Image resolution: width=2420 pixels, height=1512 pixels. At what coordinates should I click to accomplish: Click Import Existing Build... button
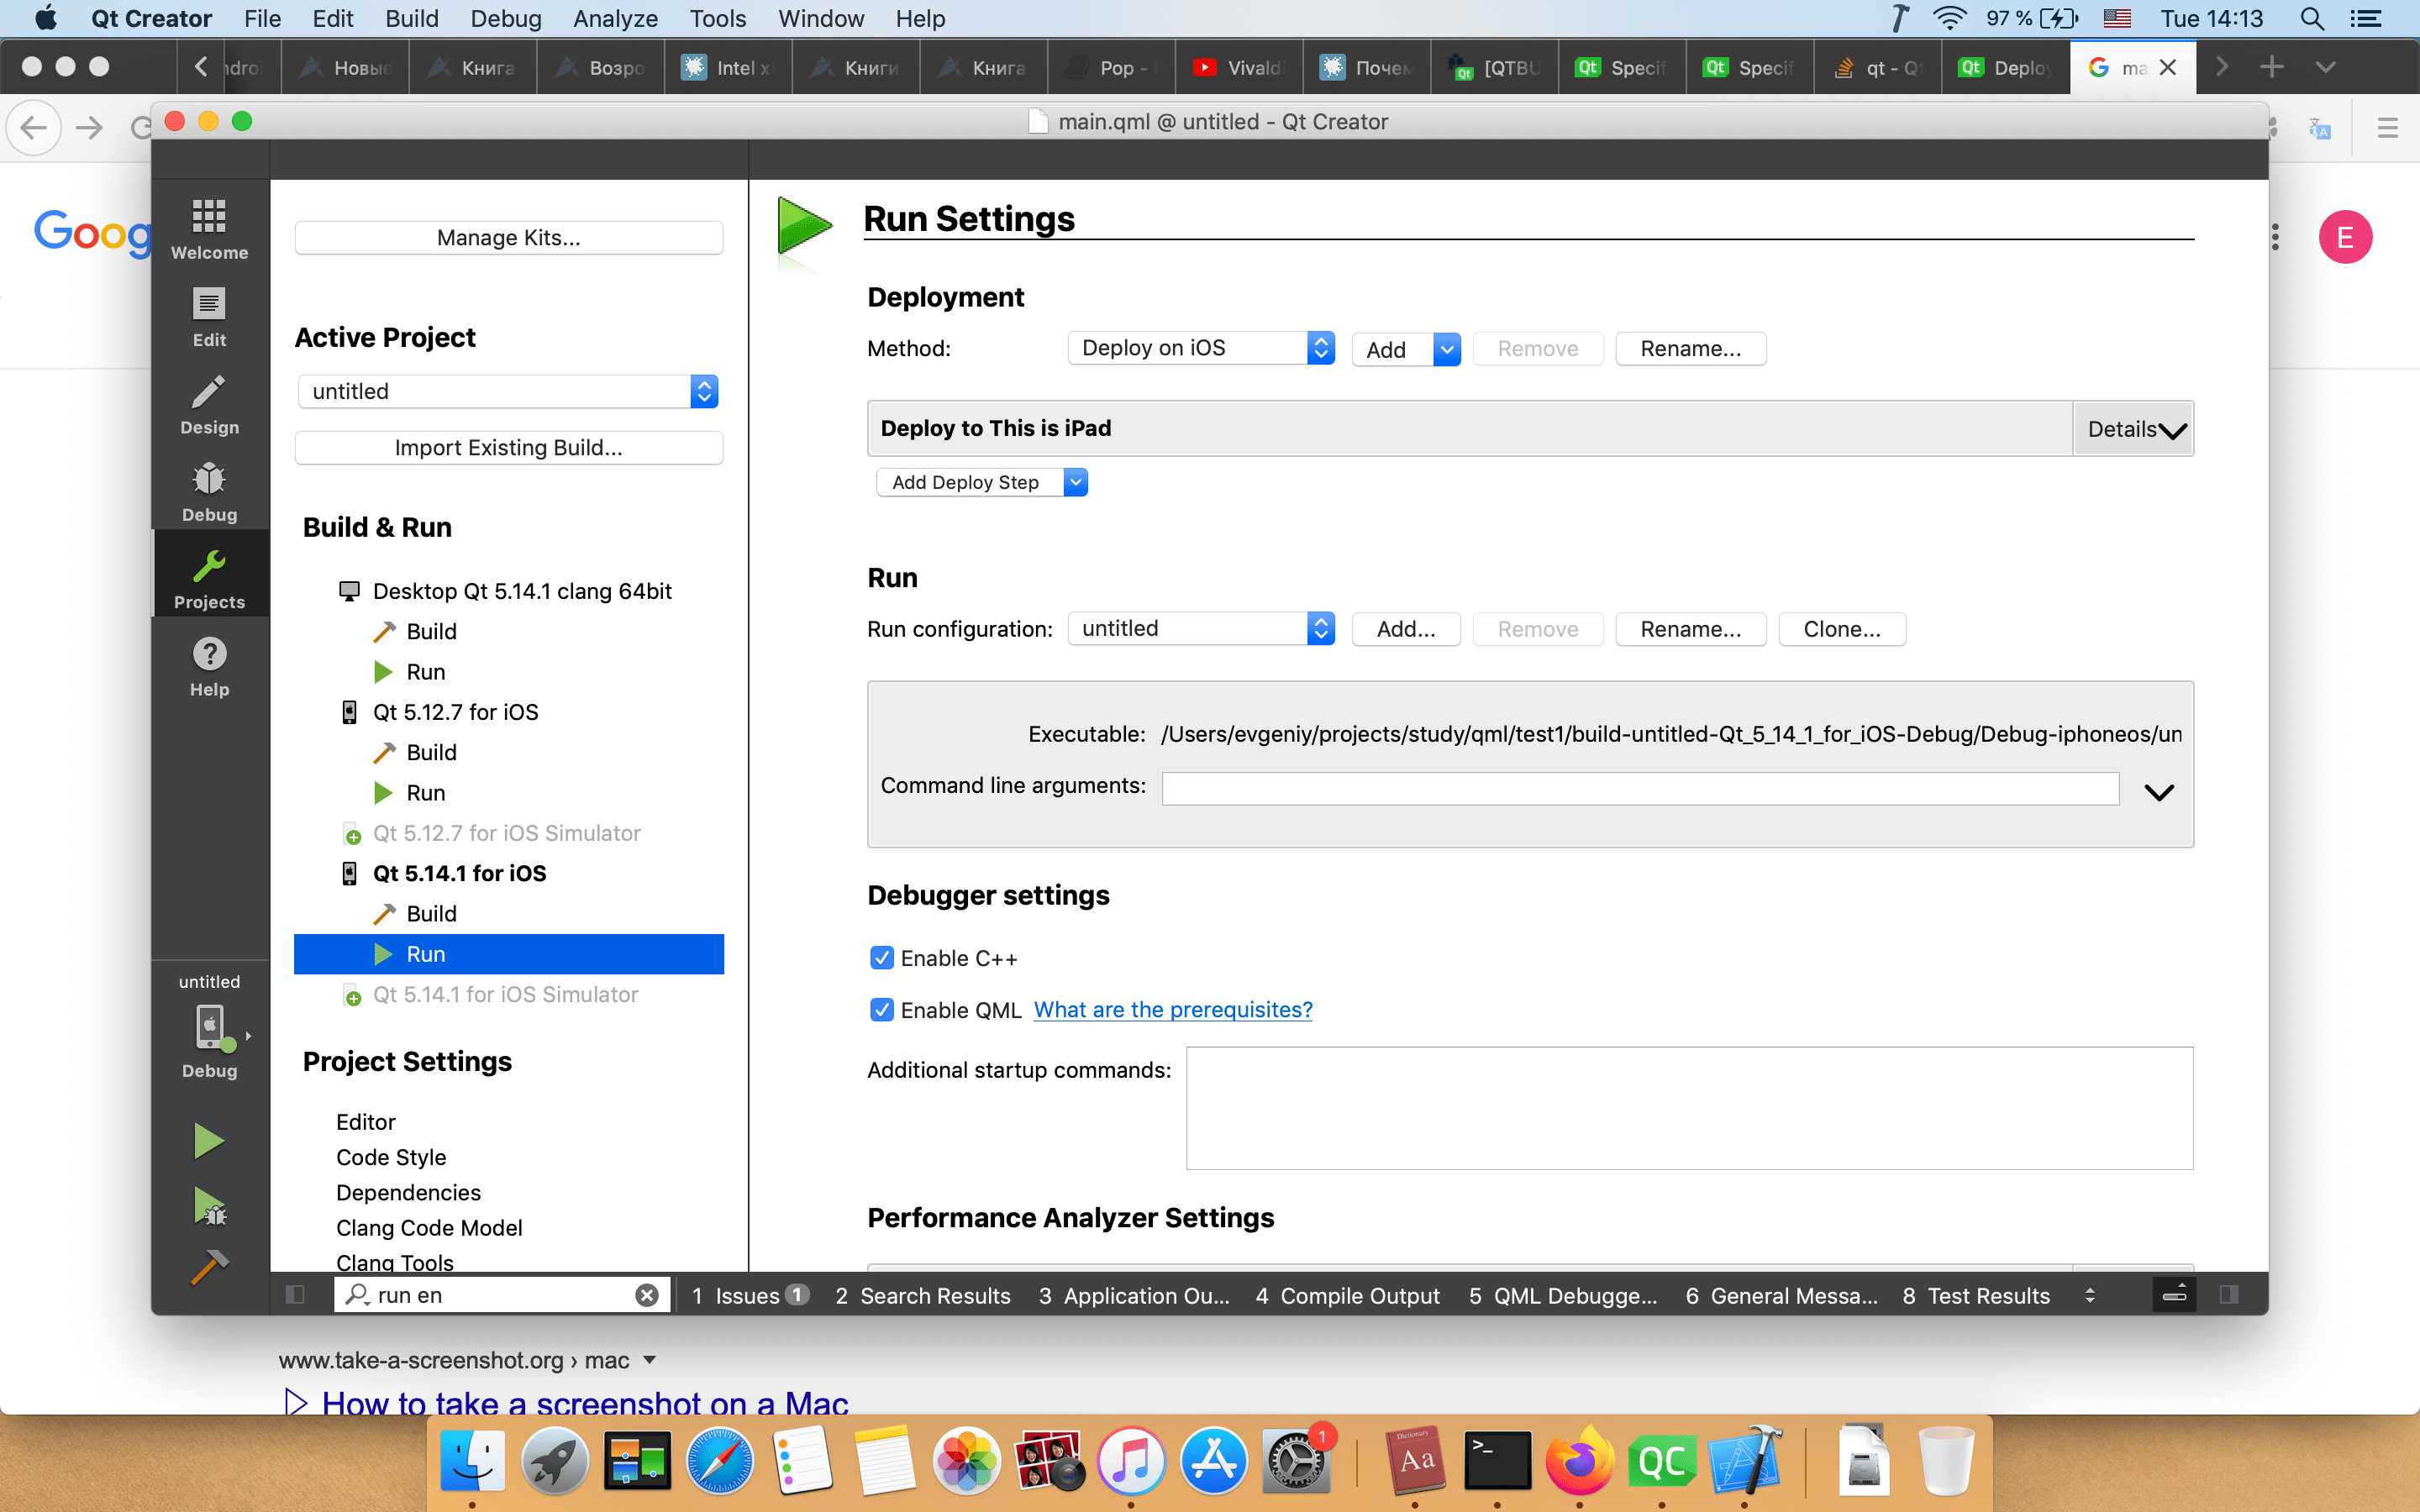pos(508,448)
